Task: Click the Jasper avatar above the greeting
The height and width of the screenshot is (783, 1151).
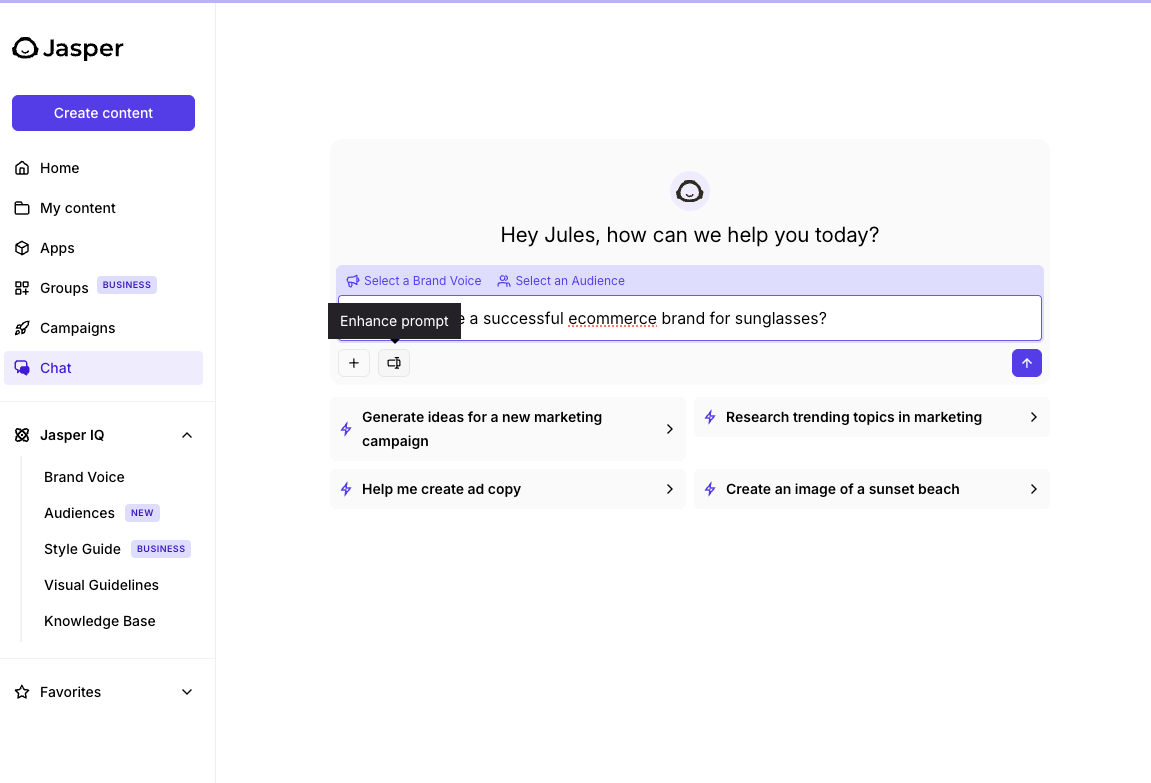Action: [690, 192]
